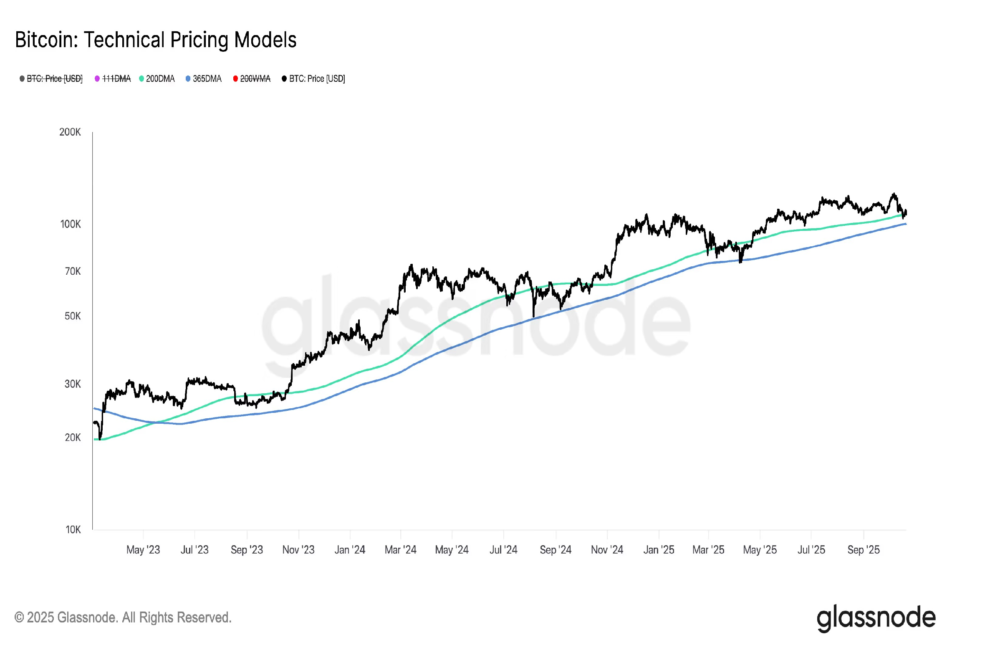Show the struck-through BTC Price [USD] series
Screen dimensions: 990x660
56,78
